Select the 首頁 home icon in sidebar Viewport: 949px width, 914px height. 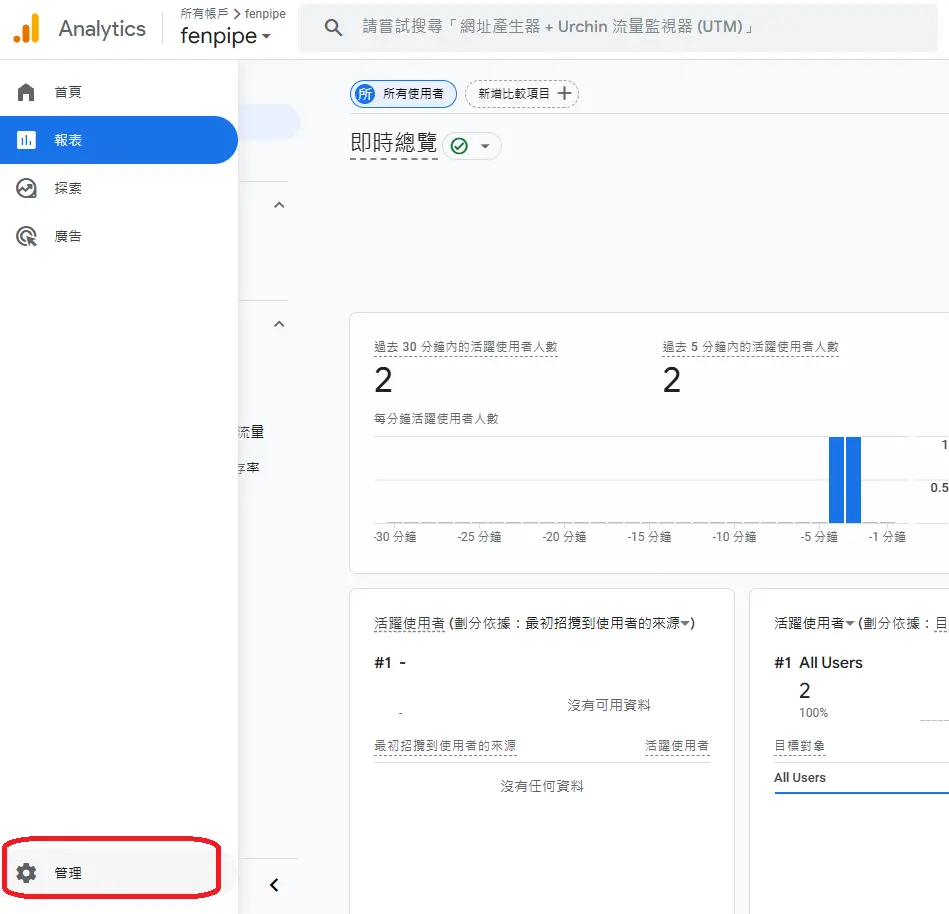pos(24,92)
